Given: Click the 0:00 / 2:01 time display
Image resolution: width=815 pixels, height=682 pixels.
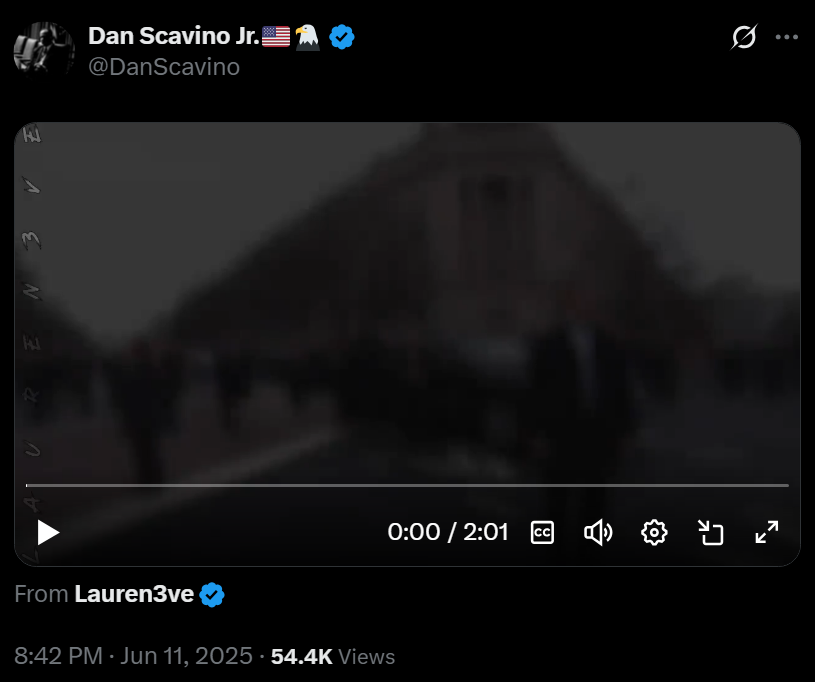Looking at the screenshot, I should tap(448, 532).
